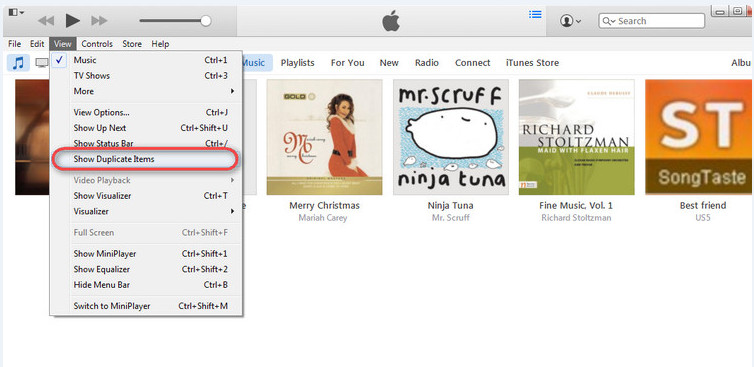Select Show Equalizer
Image resolution: width=754 pixels, height=367 pixels.
pos(147,269)
